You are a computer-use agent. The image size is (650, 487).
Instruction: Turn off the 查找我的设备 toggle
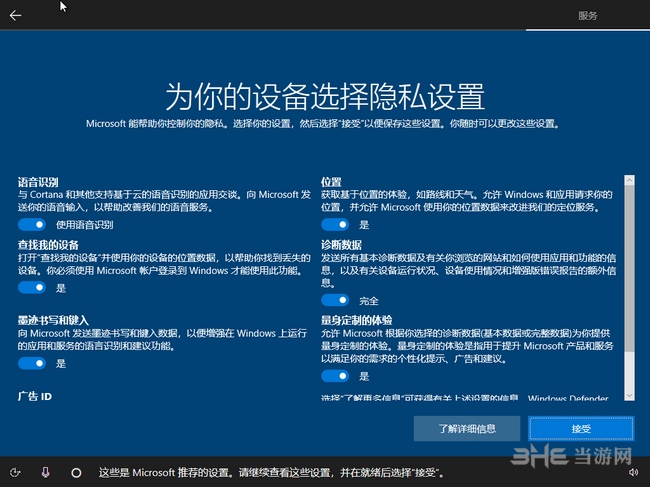coord(32,288)
